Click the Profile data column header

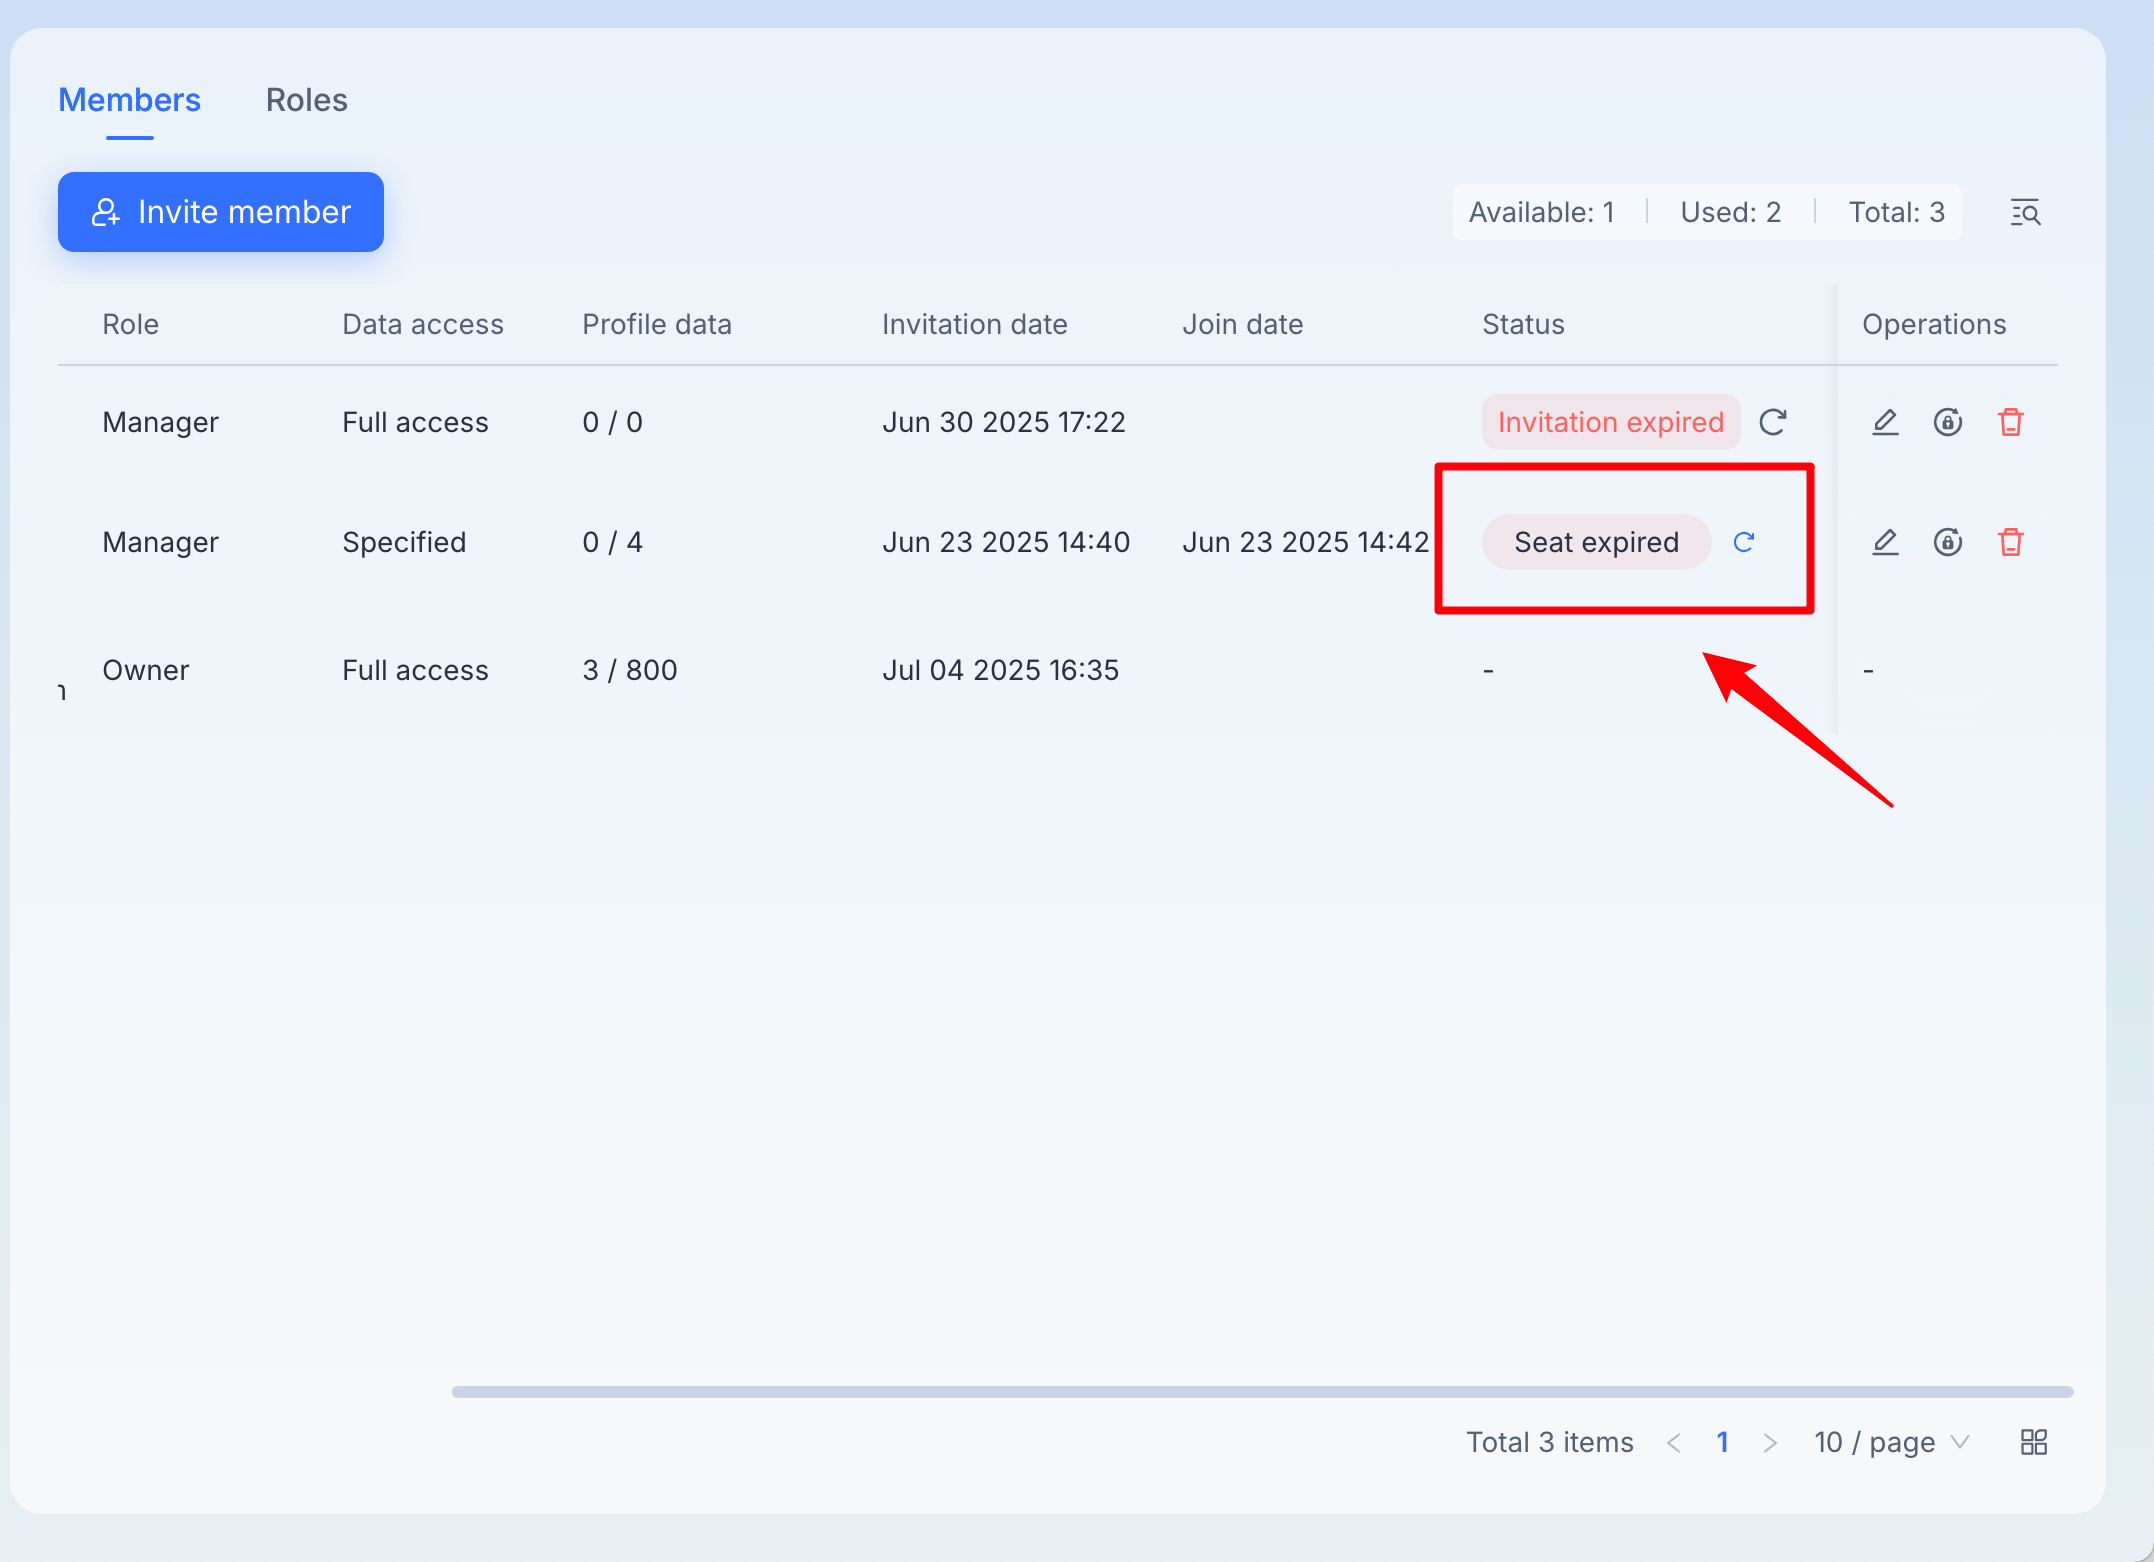click(x=657, y=324)
